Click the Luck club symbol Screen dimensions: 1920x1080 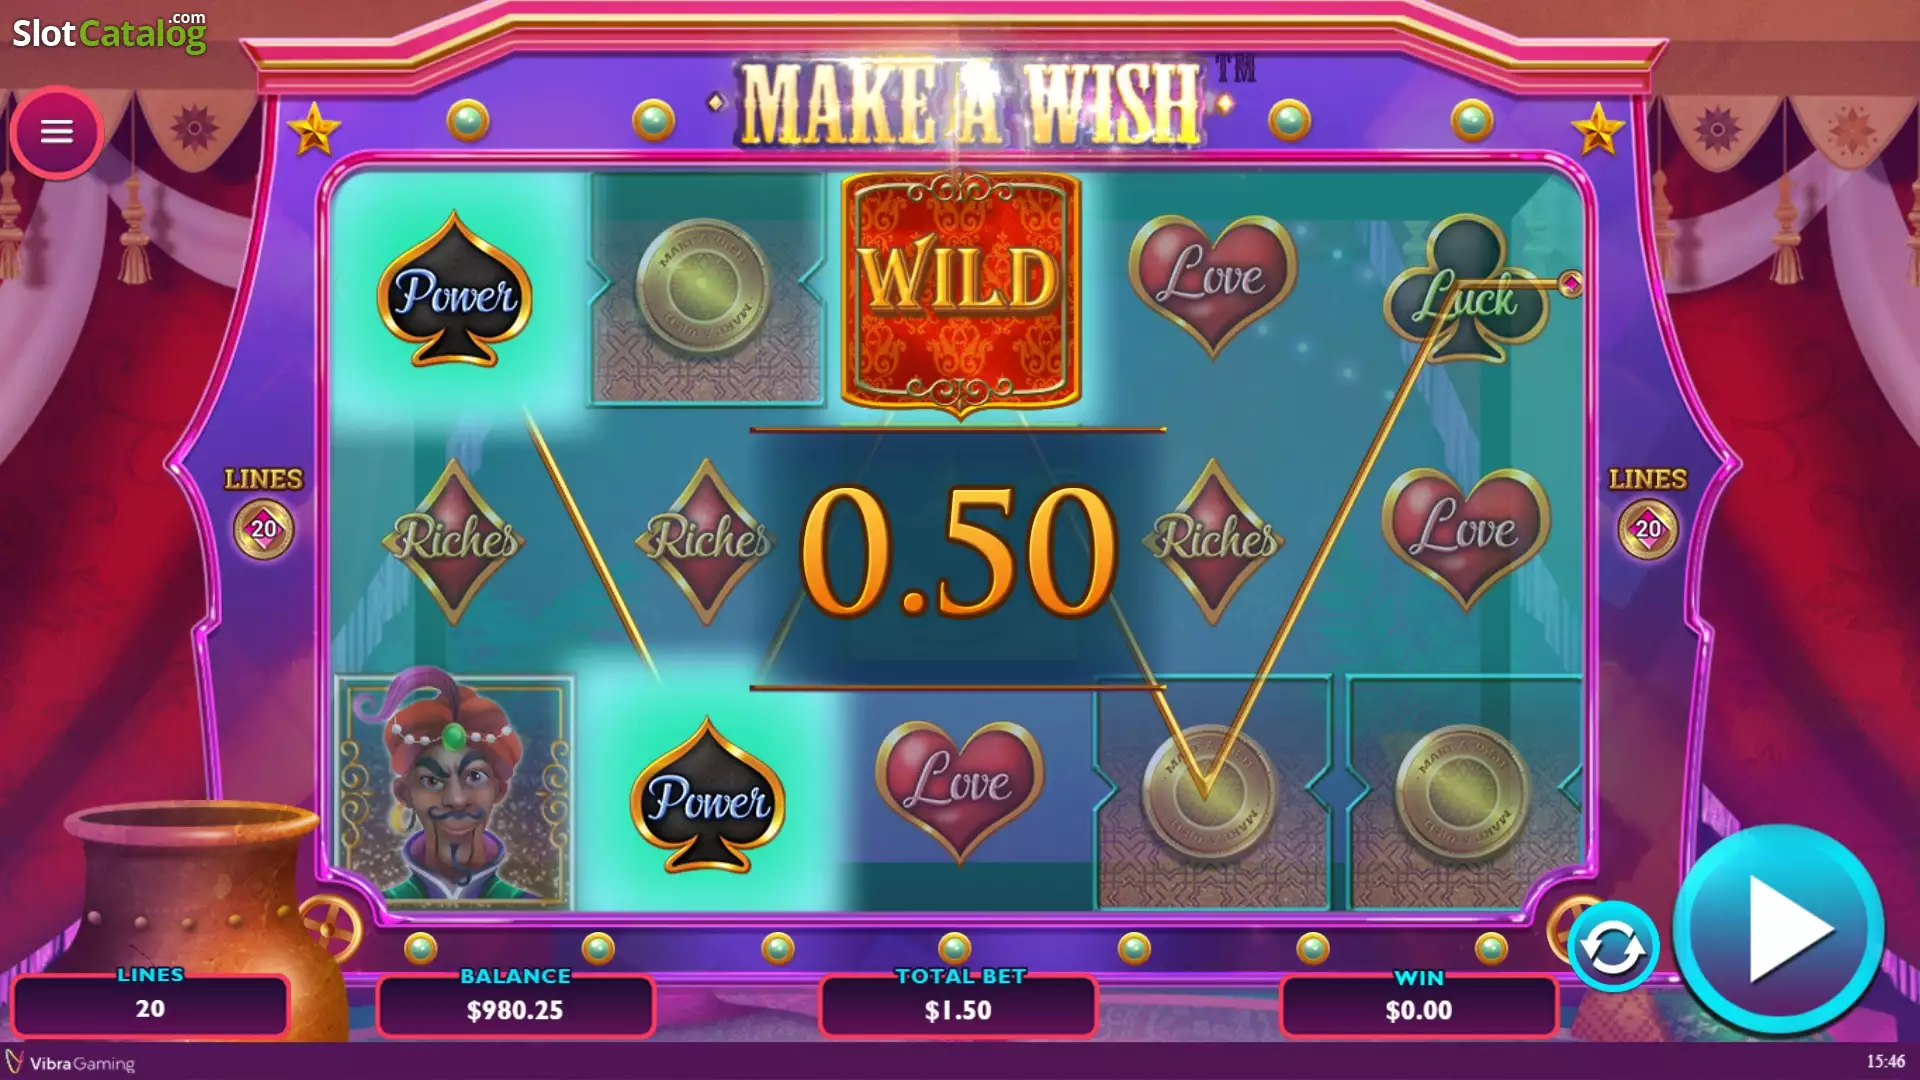tap(1467, 290)
